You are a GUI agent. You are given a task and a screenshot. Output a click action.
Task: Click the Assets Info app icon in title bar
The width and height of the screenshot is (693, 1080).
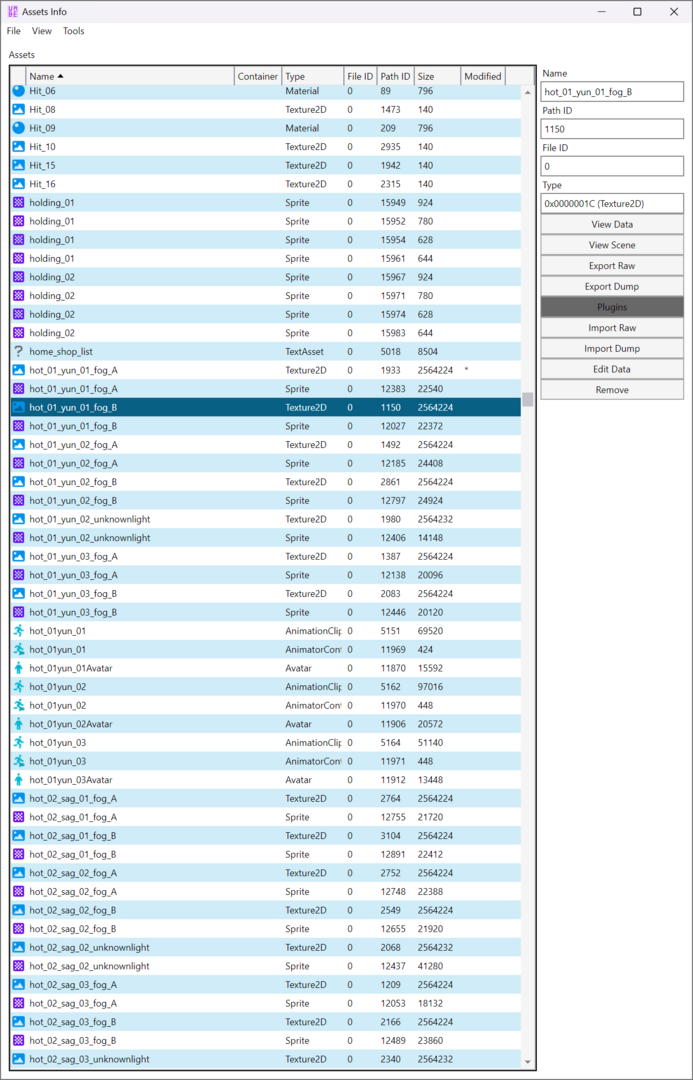tap(12, 12)
